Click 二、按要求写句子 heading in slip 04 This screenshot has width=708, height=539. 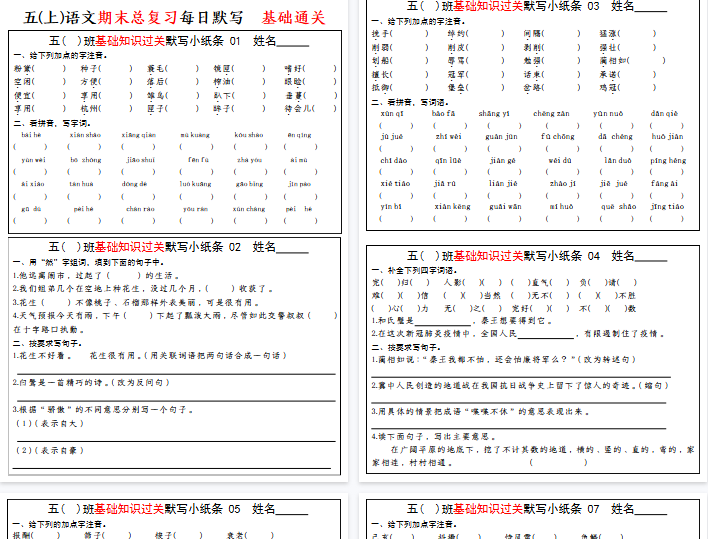click(x=406, y=348)
